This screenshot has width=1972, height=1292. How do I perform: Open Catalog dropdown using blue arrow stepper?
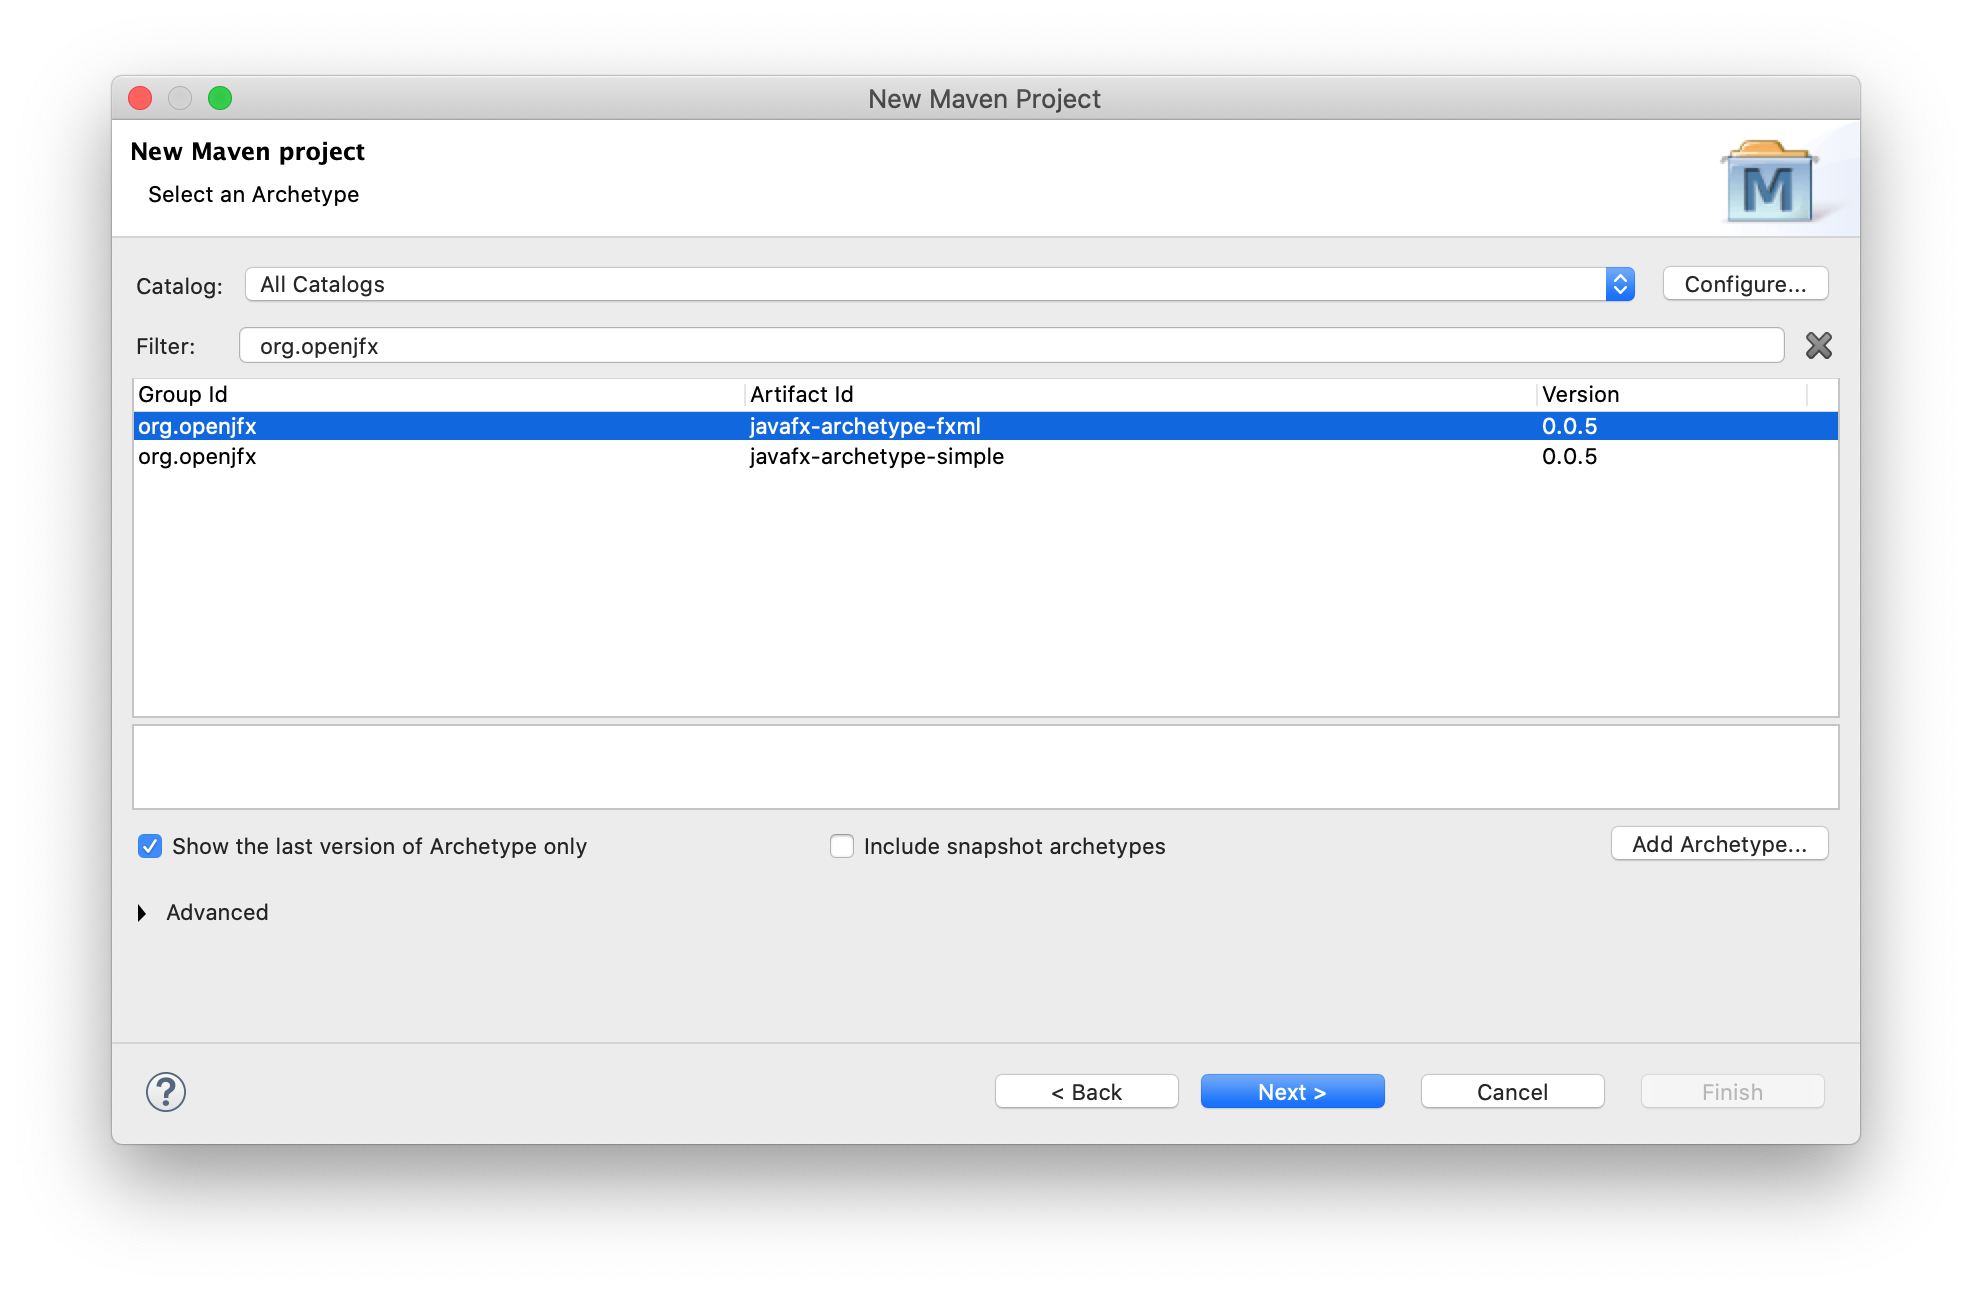1619,284
